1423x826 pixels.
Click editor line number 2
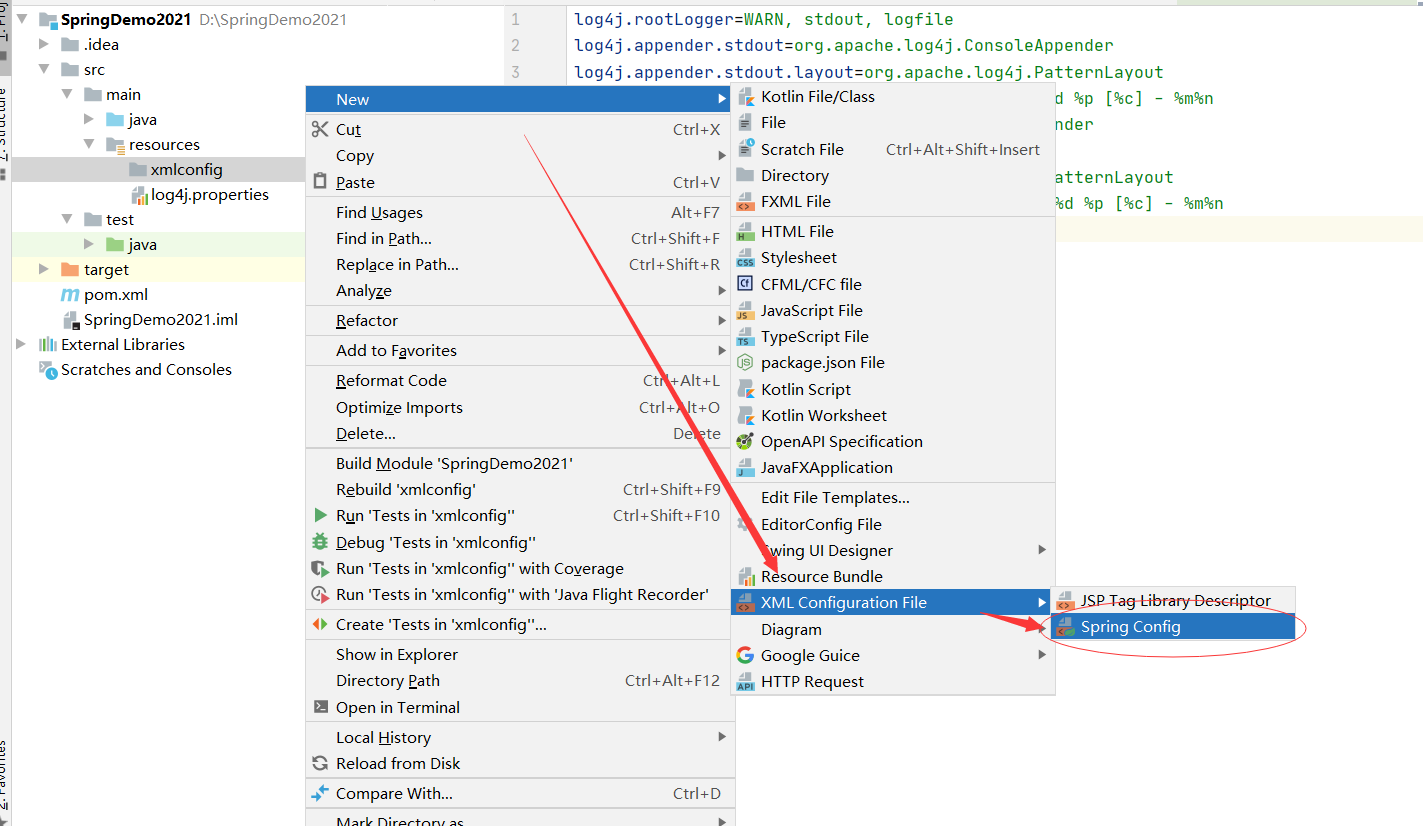click(515, 45)
